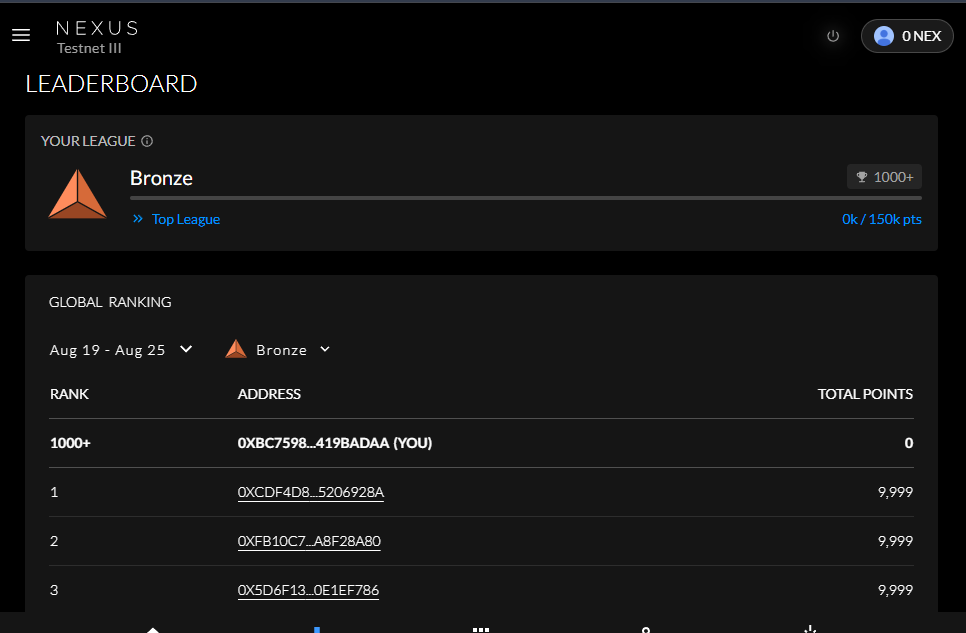Click the RANK column header

click(69, 394)
